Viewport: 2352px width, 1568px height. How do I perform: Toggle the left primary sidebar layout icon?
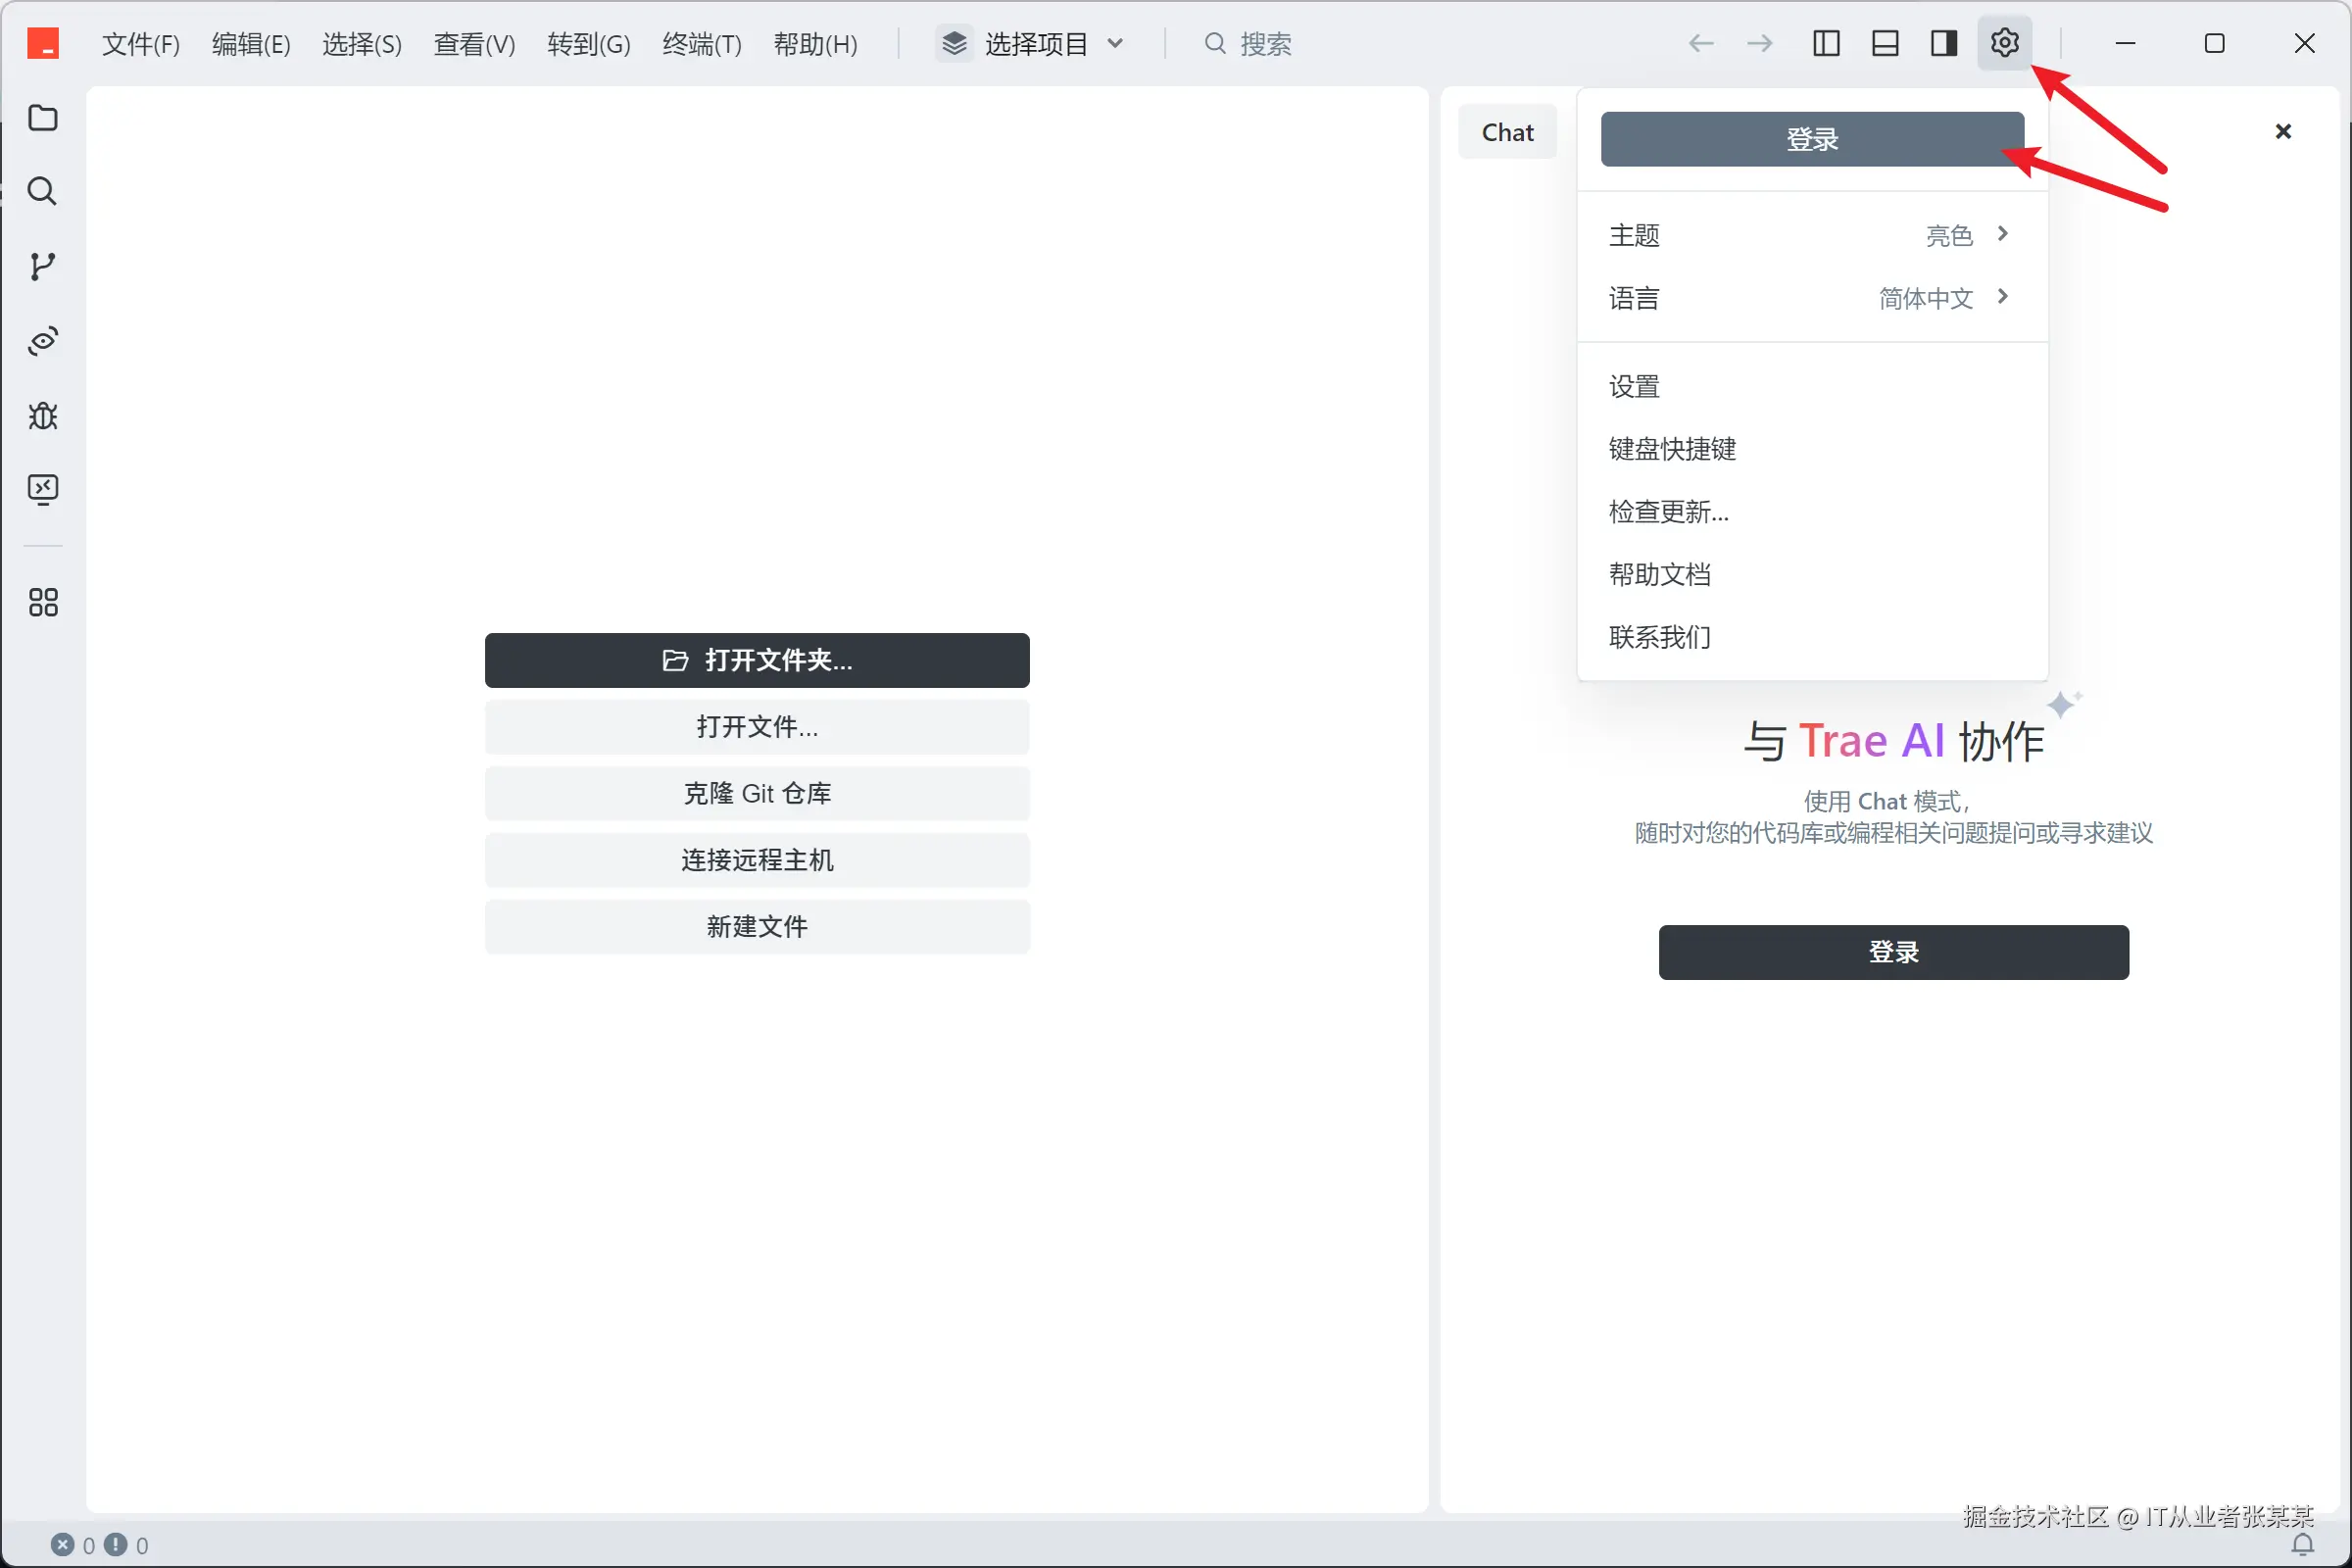click(1826, 43)
